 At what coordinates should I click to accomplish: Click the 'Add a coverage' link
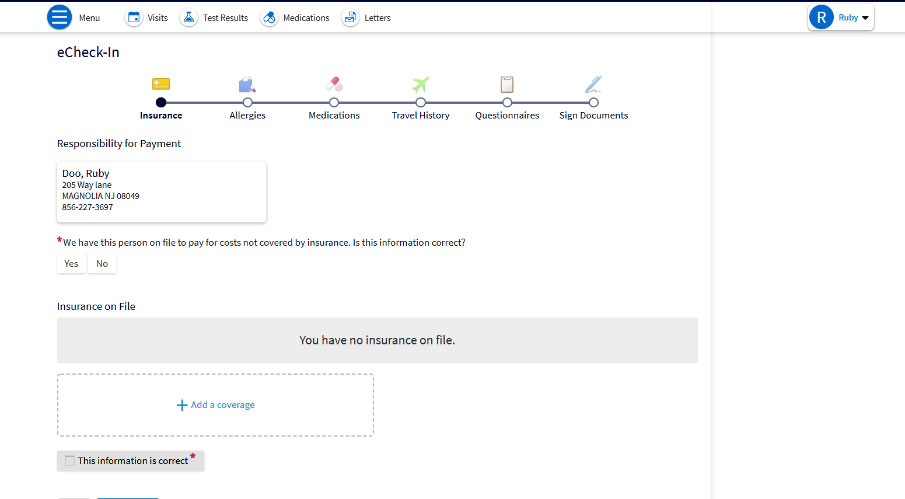pos(215,405)
